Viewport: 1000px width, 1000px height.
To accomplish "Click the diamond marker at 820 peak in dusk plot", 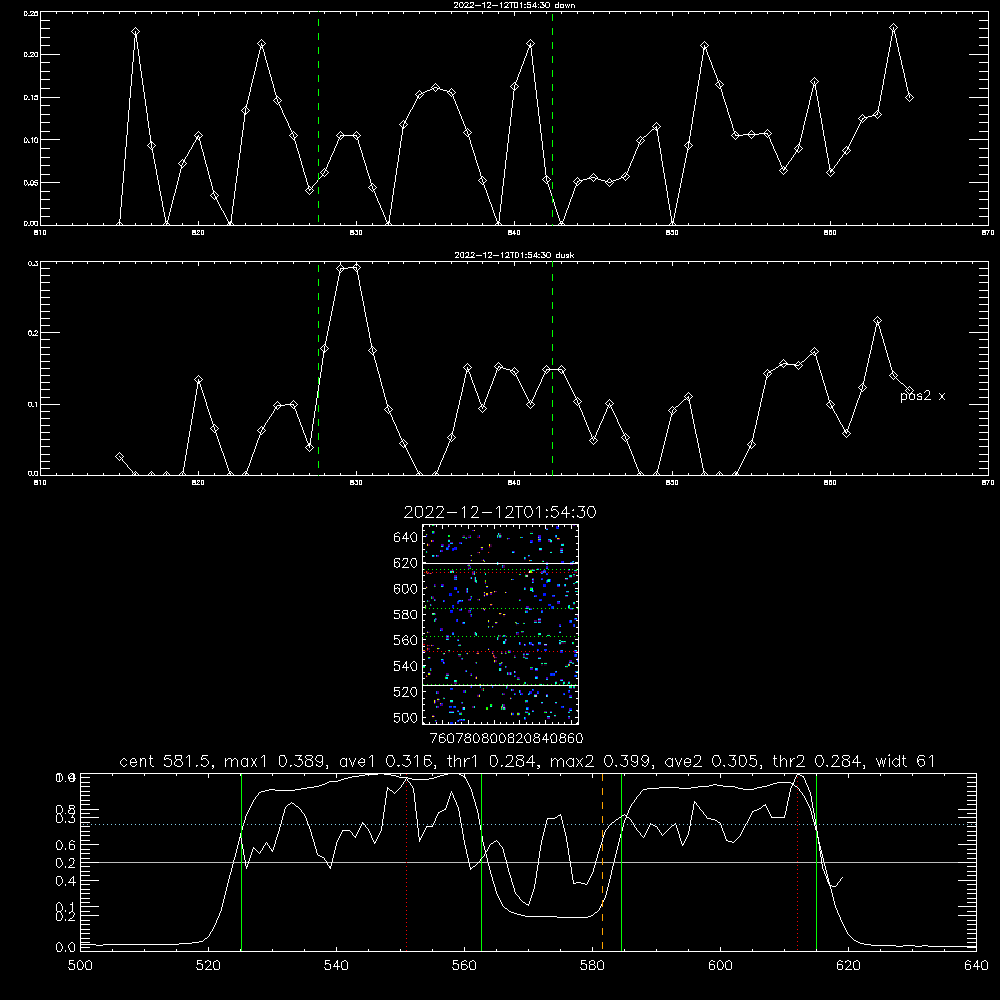I will (x=198, y=380).
